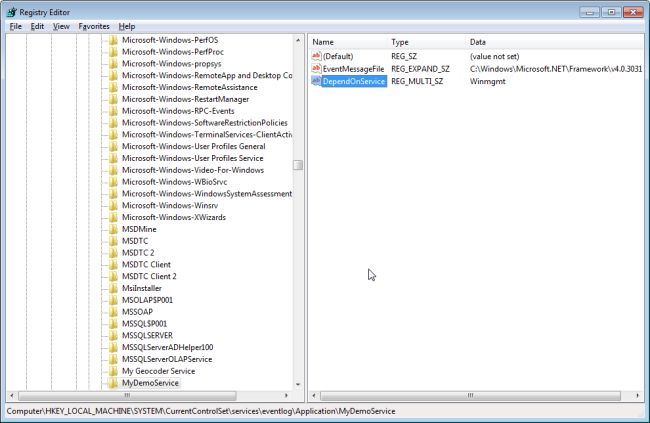650x423 pixels.
Task: Select Microsoft-Windows-User Profiles General key
Action: [x=194, y=146]
